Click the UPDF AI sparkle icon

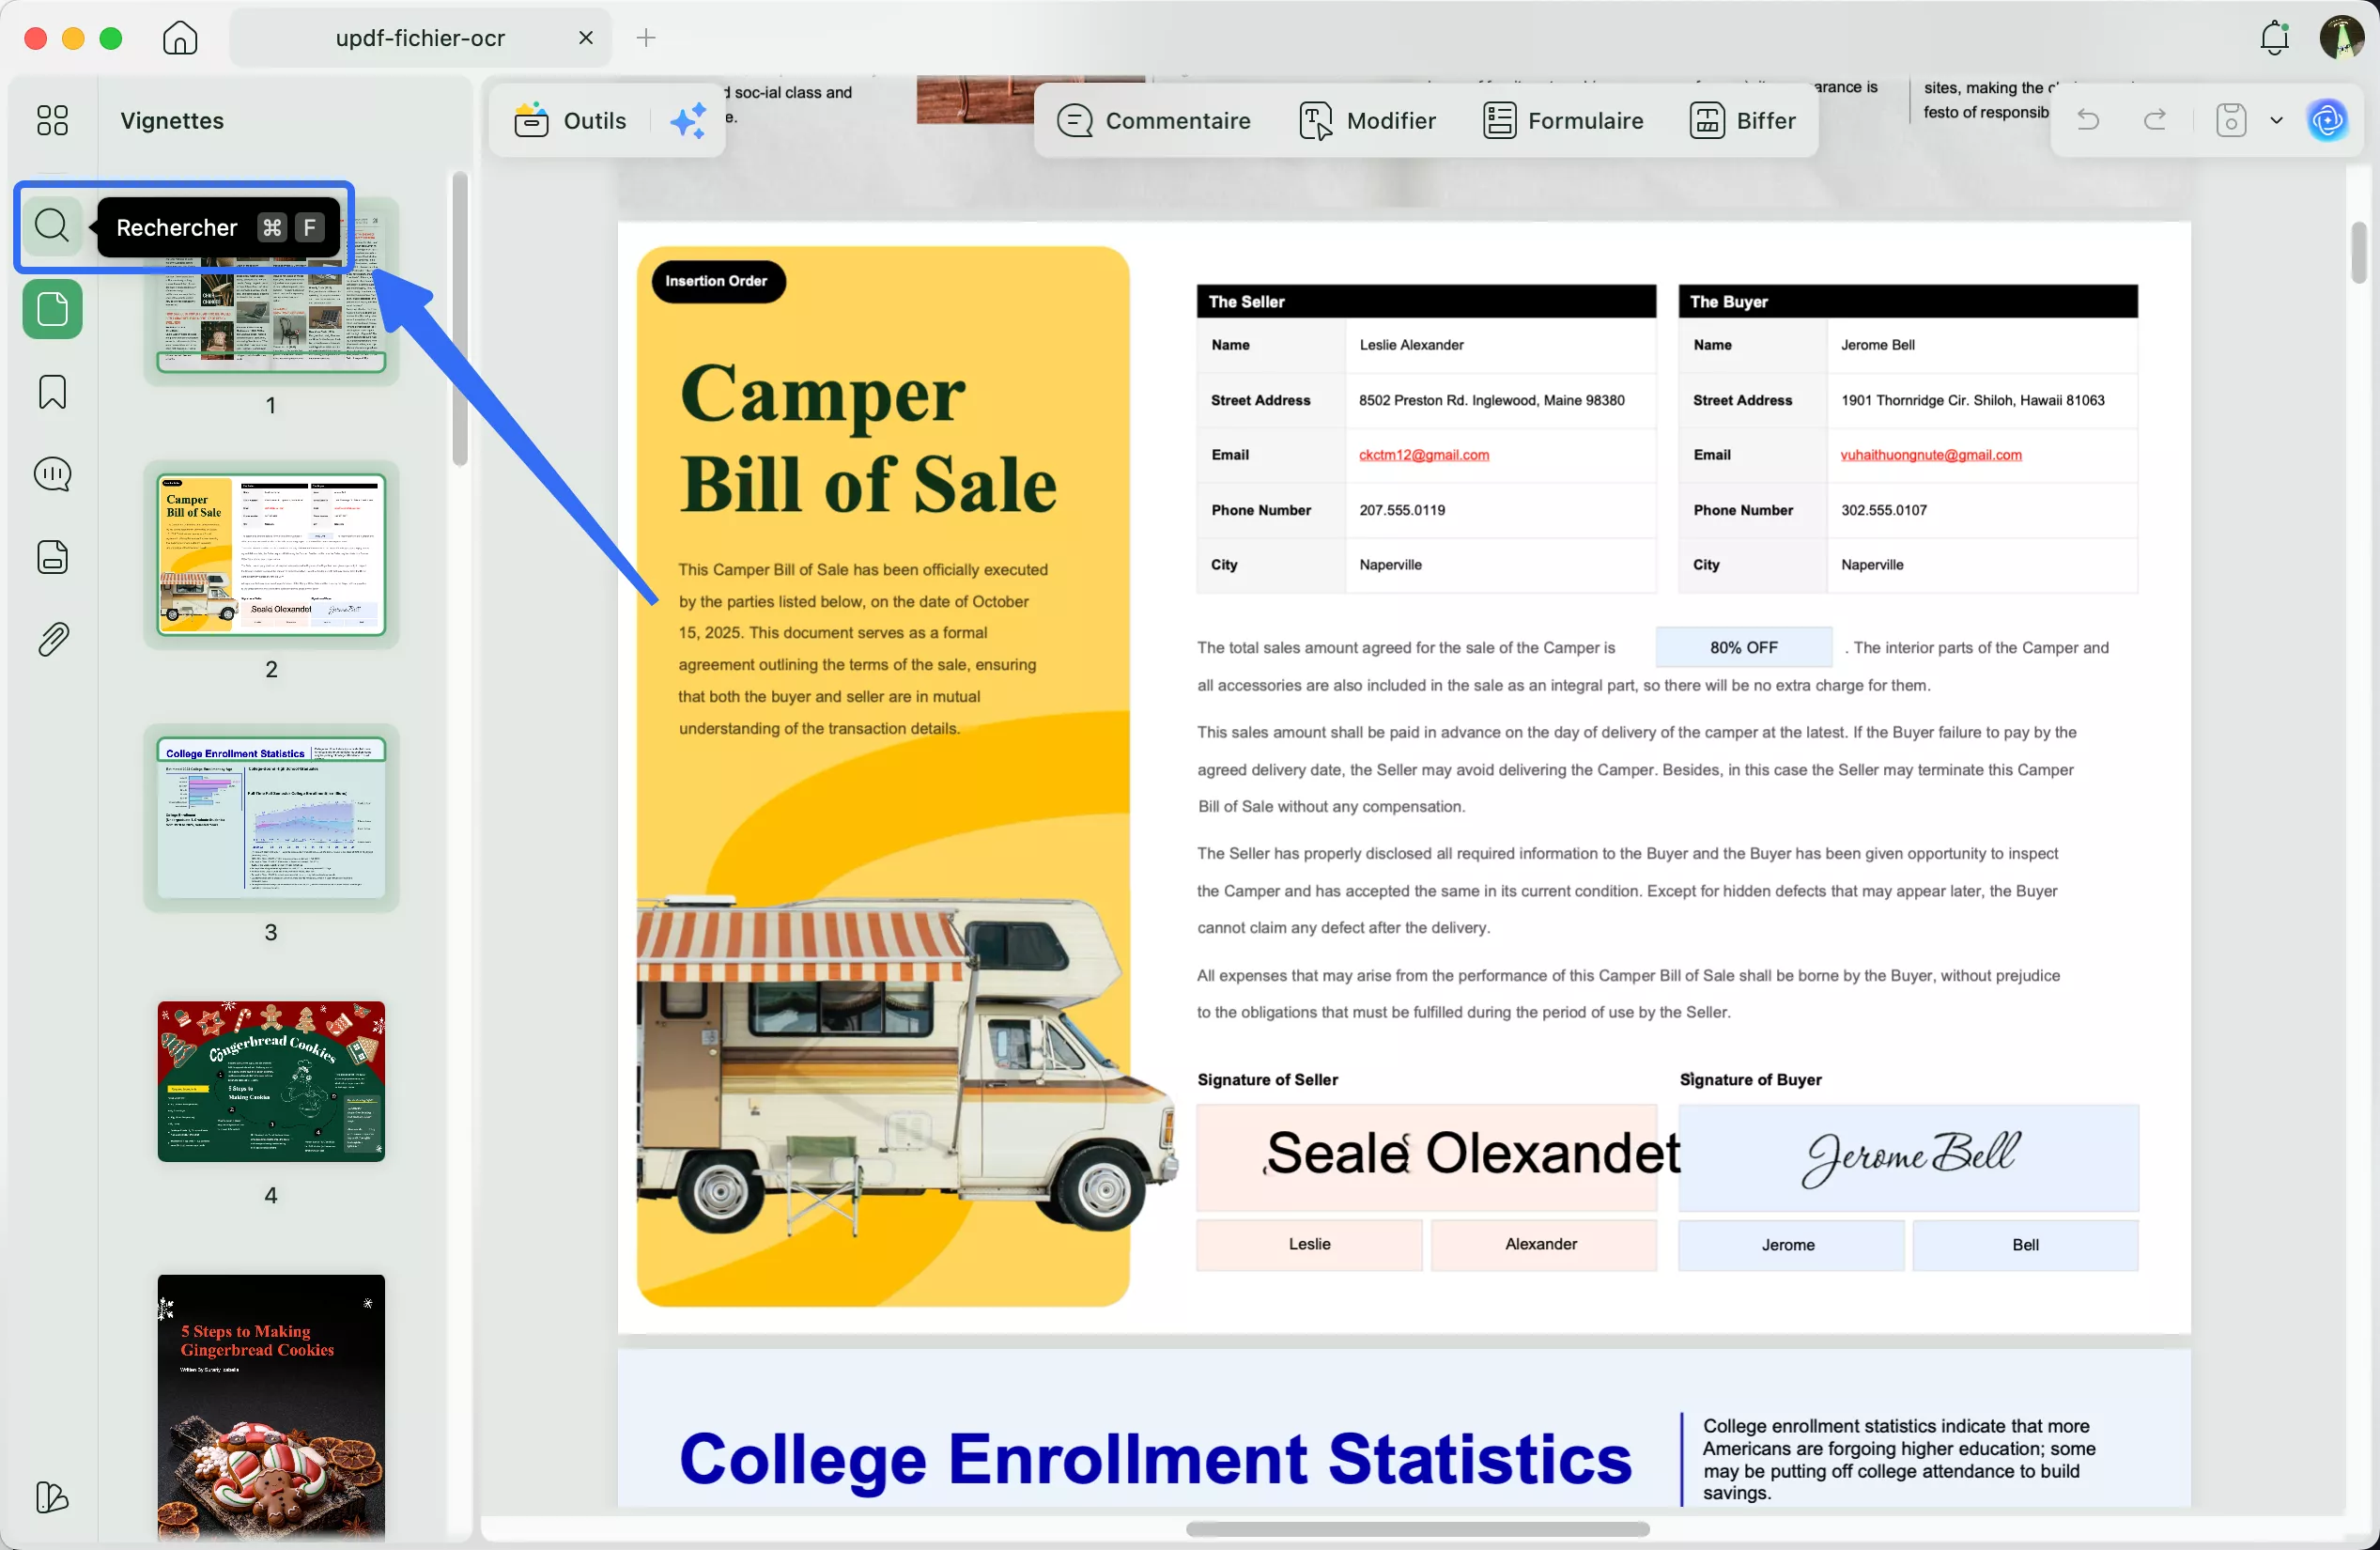688,121
